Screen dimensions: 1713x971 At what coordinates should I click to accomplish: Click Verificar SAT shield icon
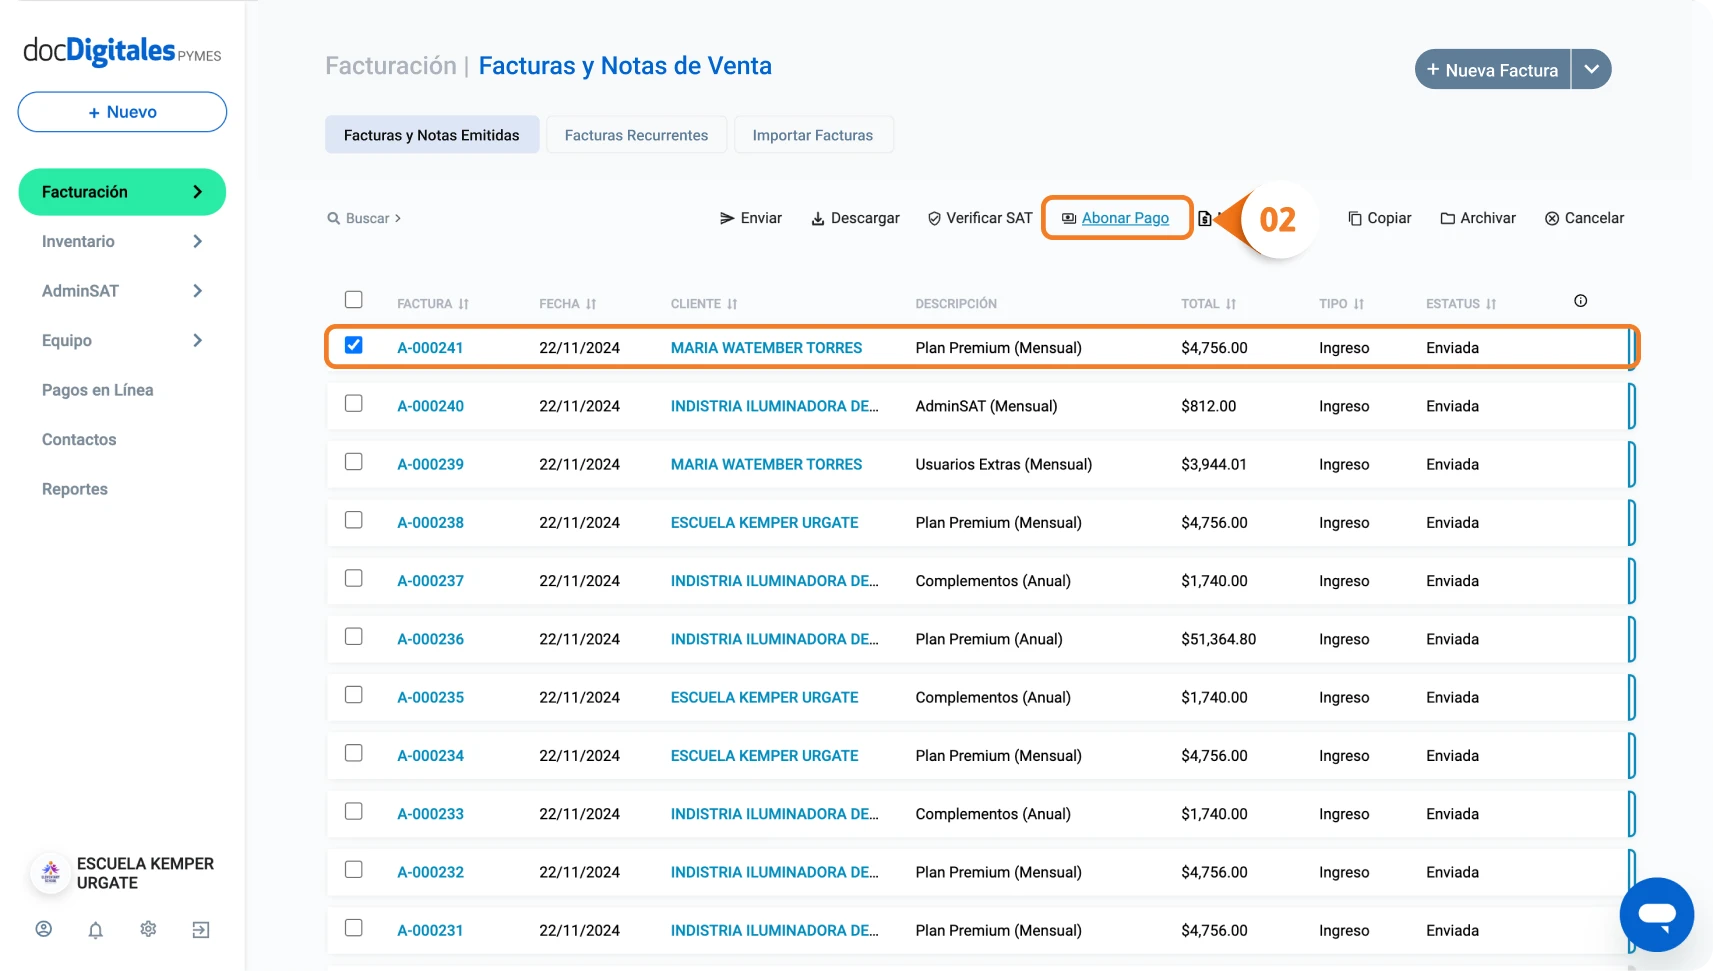coord(934,219)
